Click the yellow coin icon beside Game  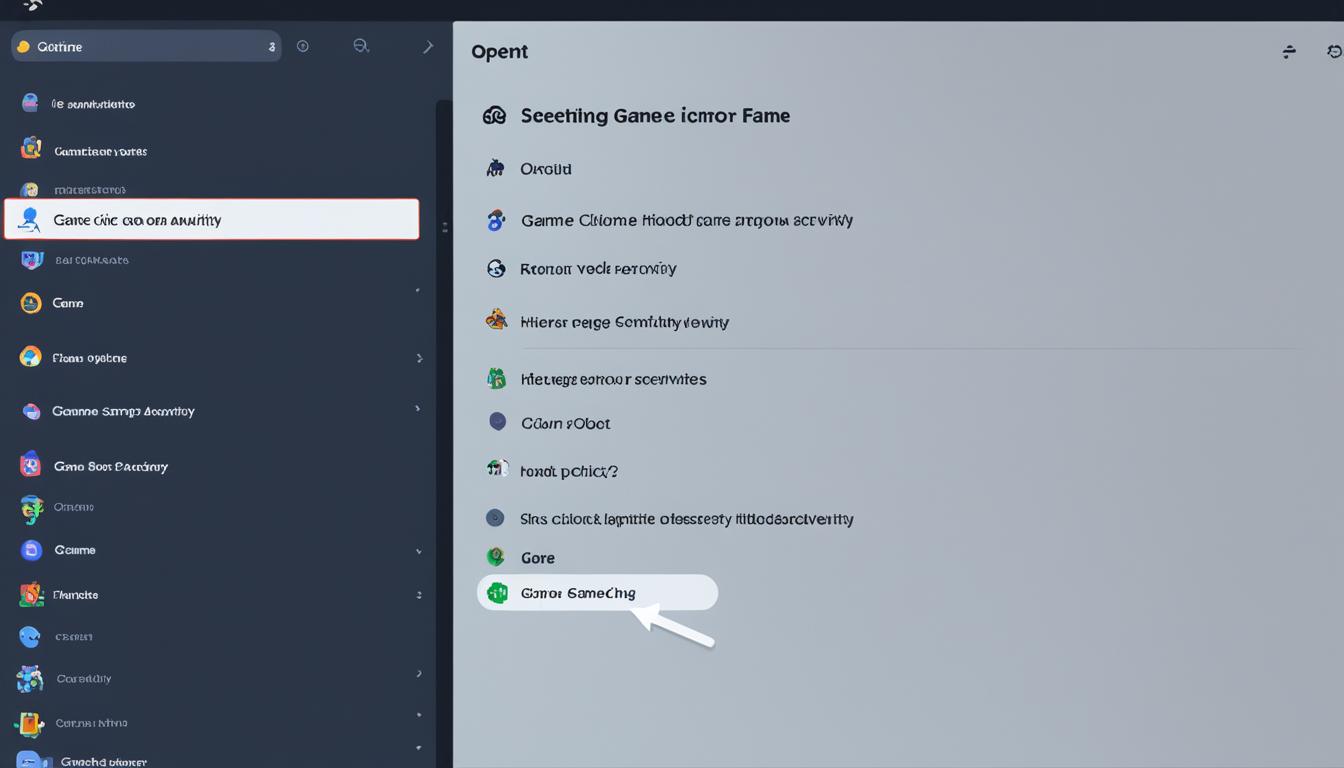point(31,303)
